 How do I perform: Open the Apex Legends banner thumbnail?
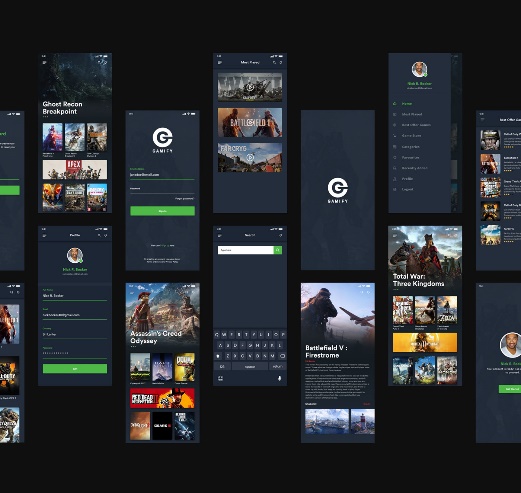(75, 169)
